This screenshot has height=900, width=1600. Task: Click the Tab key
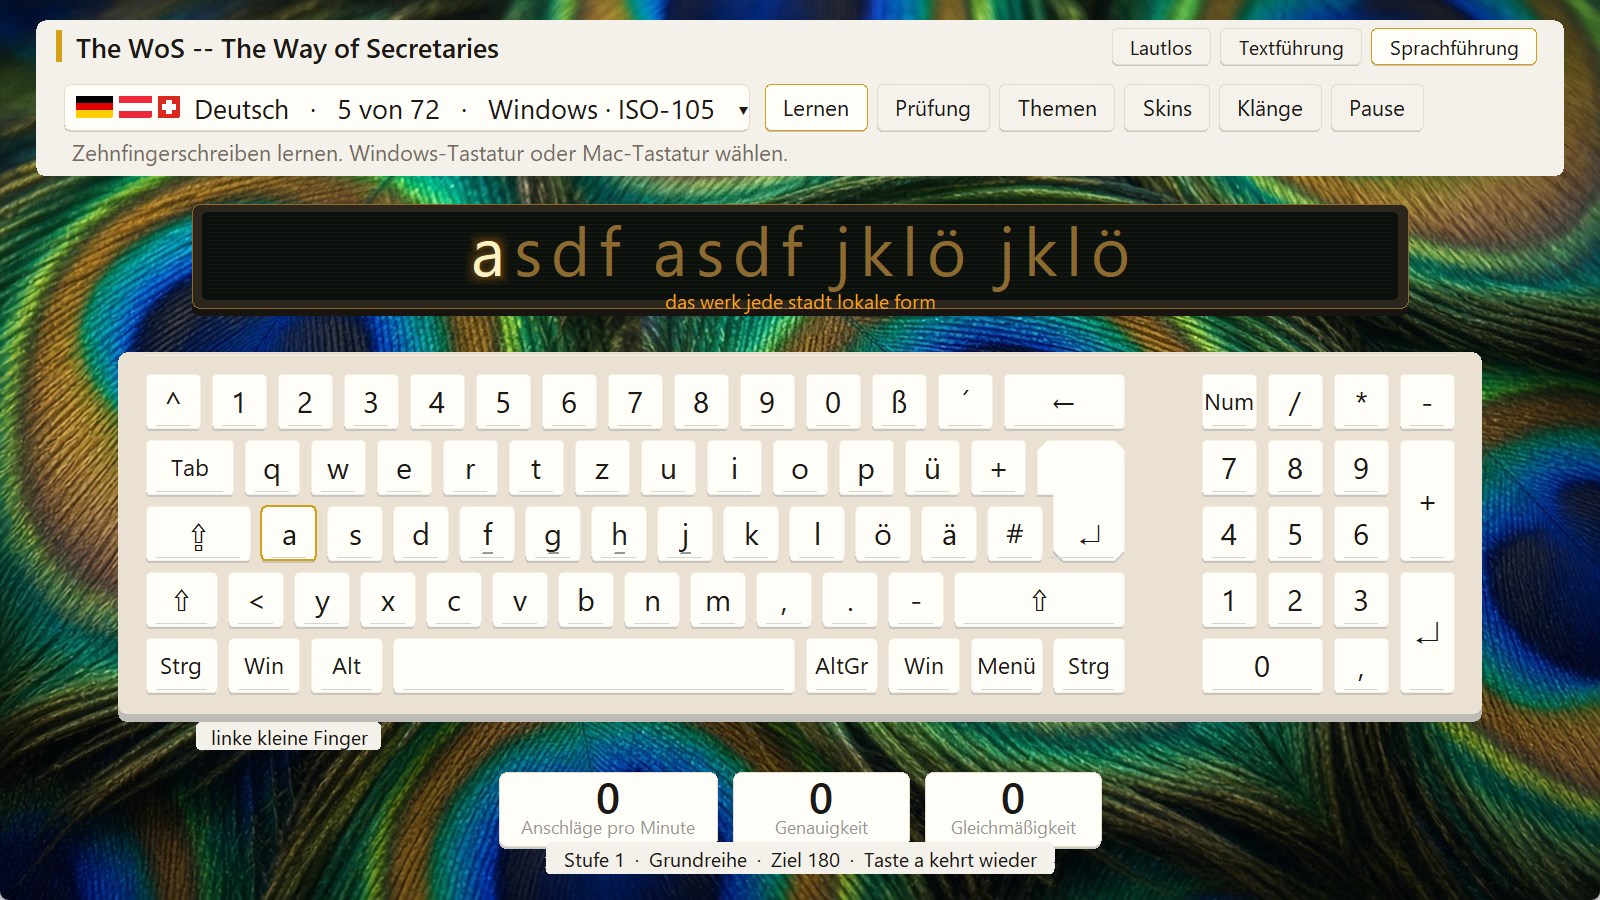tap(190, 468)
